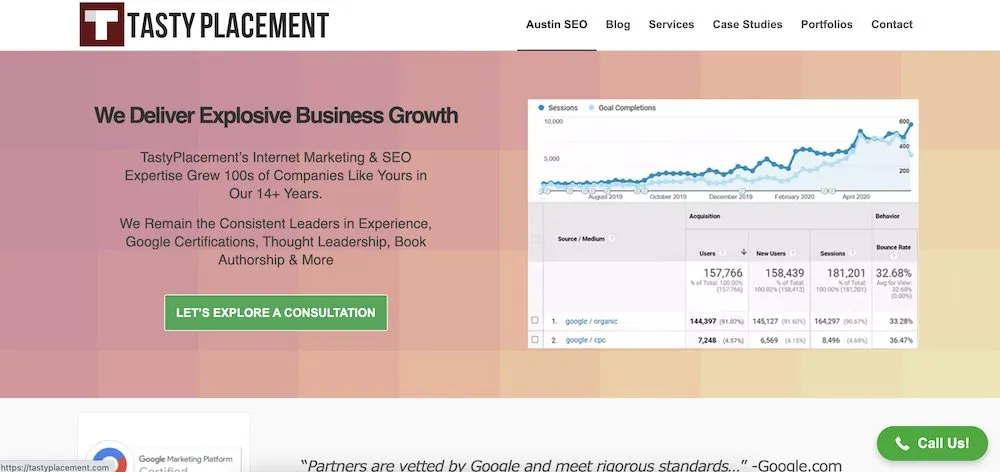Click the Goal Completions legend dot
Screen dimensions: 1000x472
592,107
